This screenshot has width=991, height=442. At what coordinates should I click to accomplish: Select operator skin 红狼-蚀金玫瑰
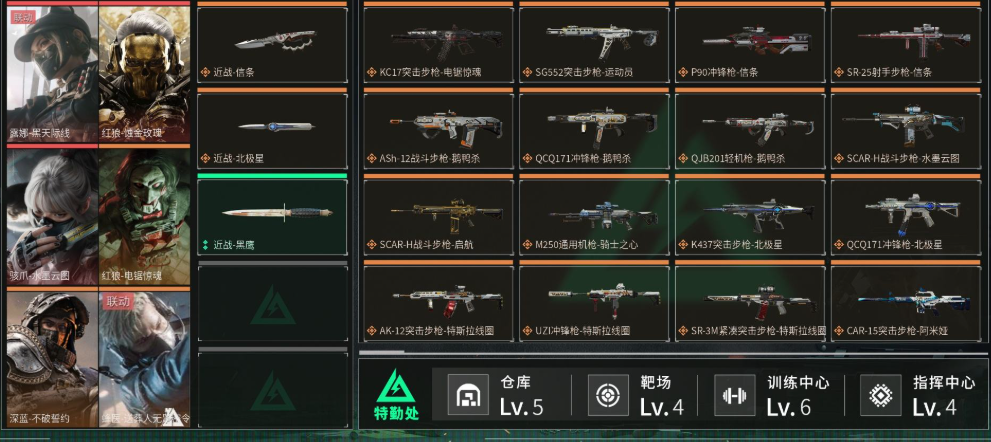145,73
